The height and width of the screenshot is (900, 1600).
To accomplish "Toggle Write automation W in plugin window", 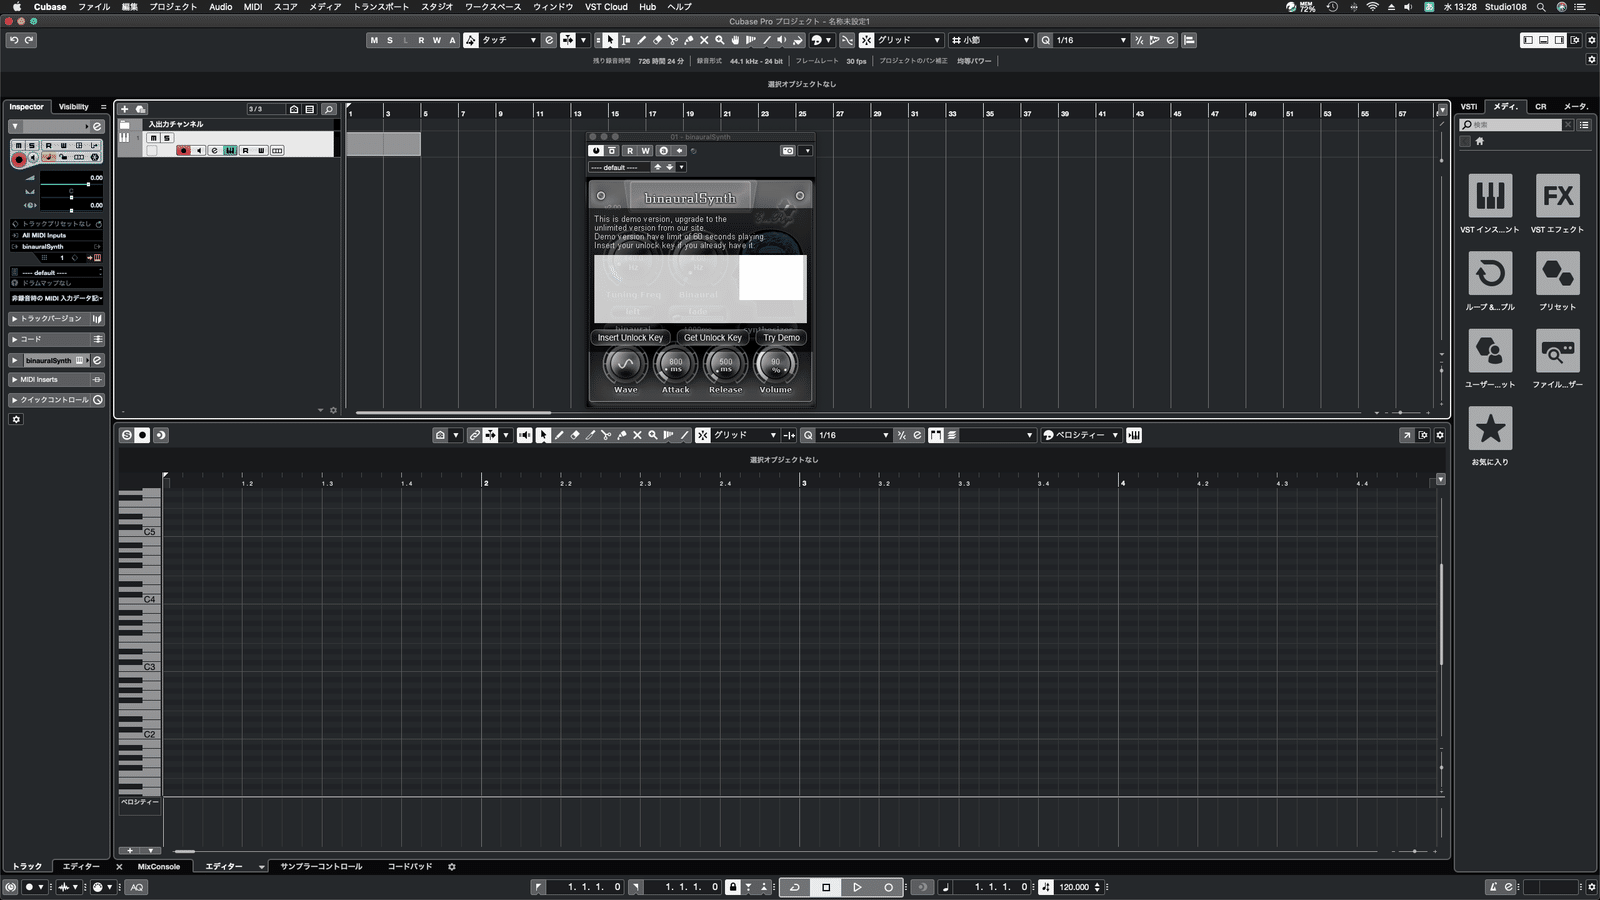I will click(645, 151).
